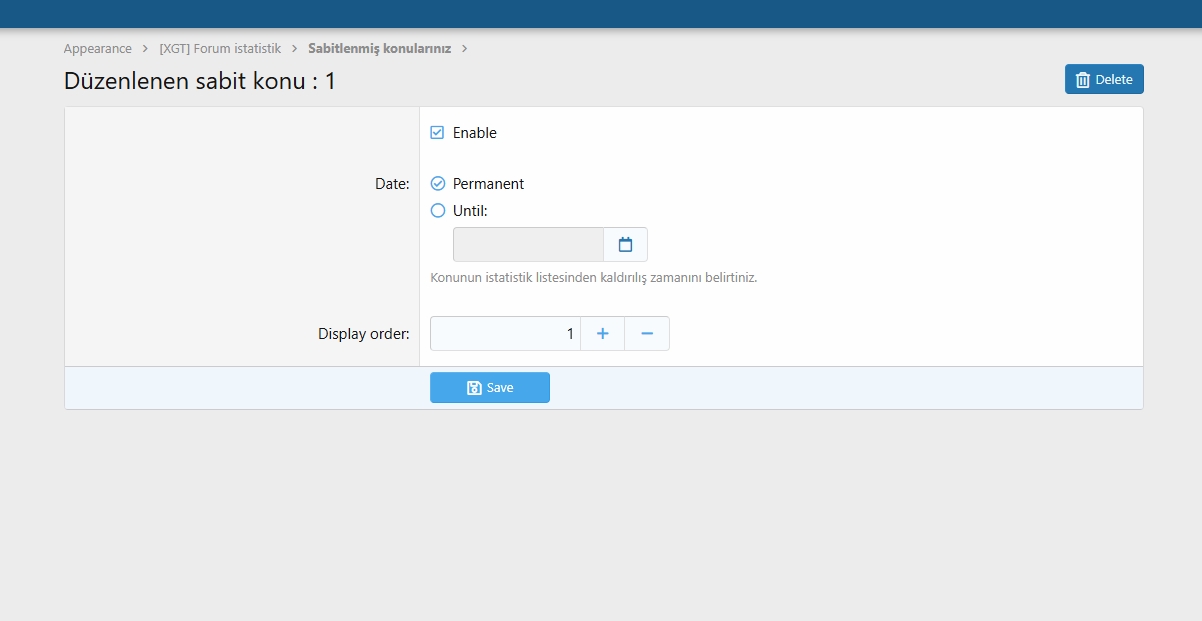Screen dimensions: 1202x621
Task: Click the floppy disk icon on Save
Action: pyautogui.click(x=475, y=388)
